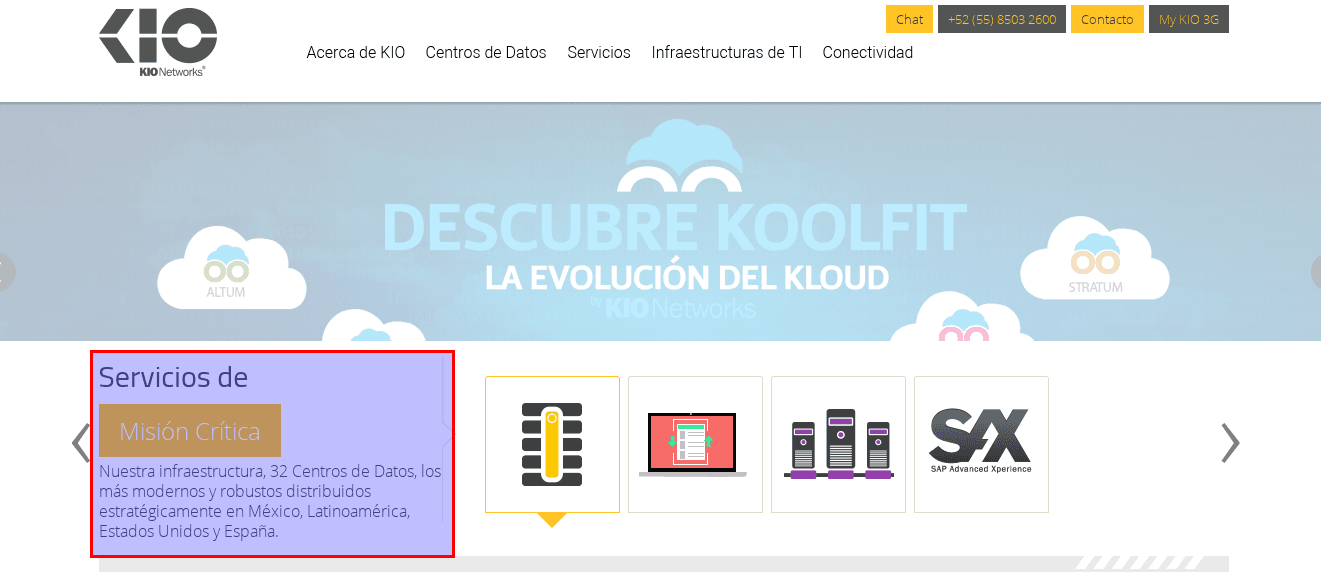Open Servicios menu

(599, 52)
